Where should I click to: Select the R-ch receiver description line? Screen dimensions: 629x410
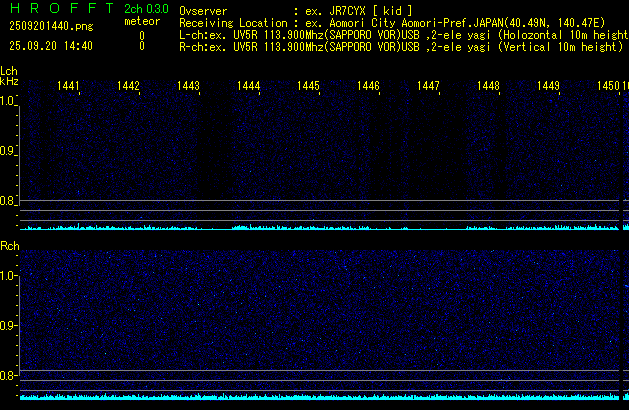[400, 46]
